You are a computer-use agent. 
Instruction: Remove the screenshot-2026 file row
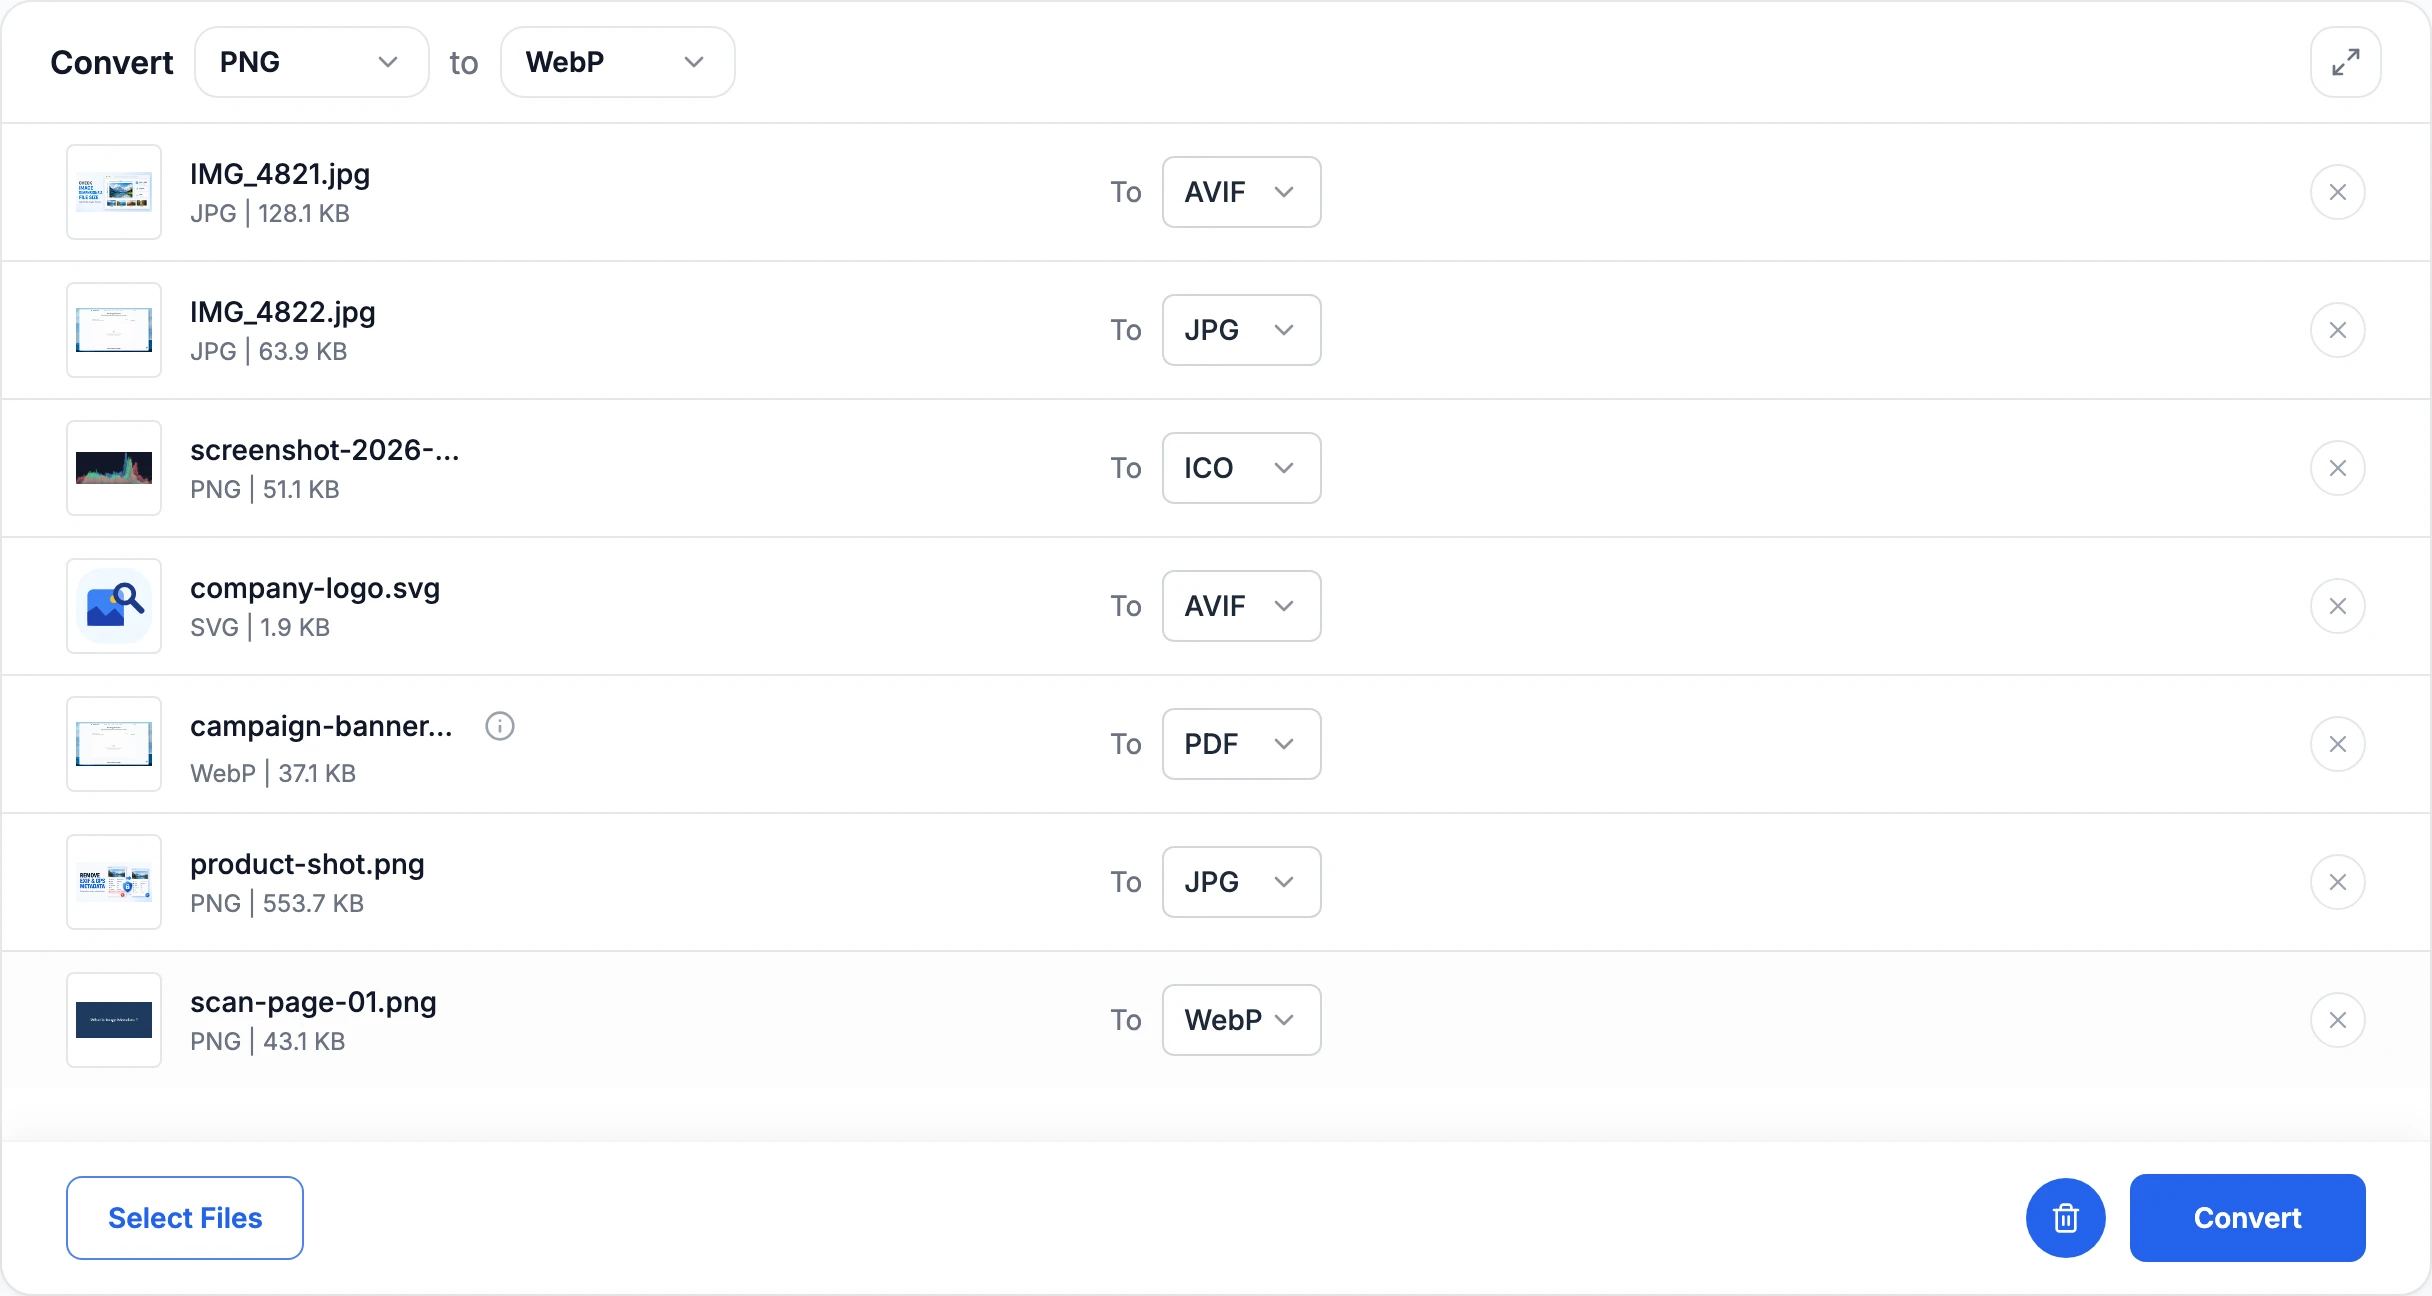(2338, 468)
